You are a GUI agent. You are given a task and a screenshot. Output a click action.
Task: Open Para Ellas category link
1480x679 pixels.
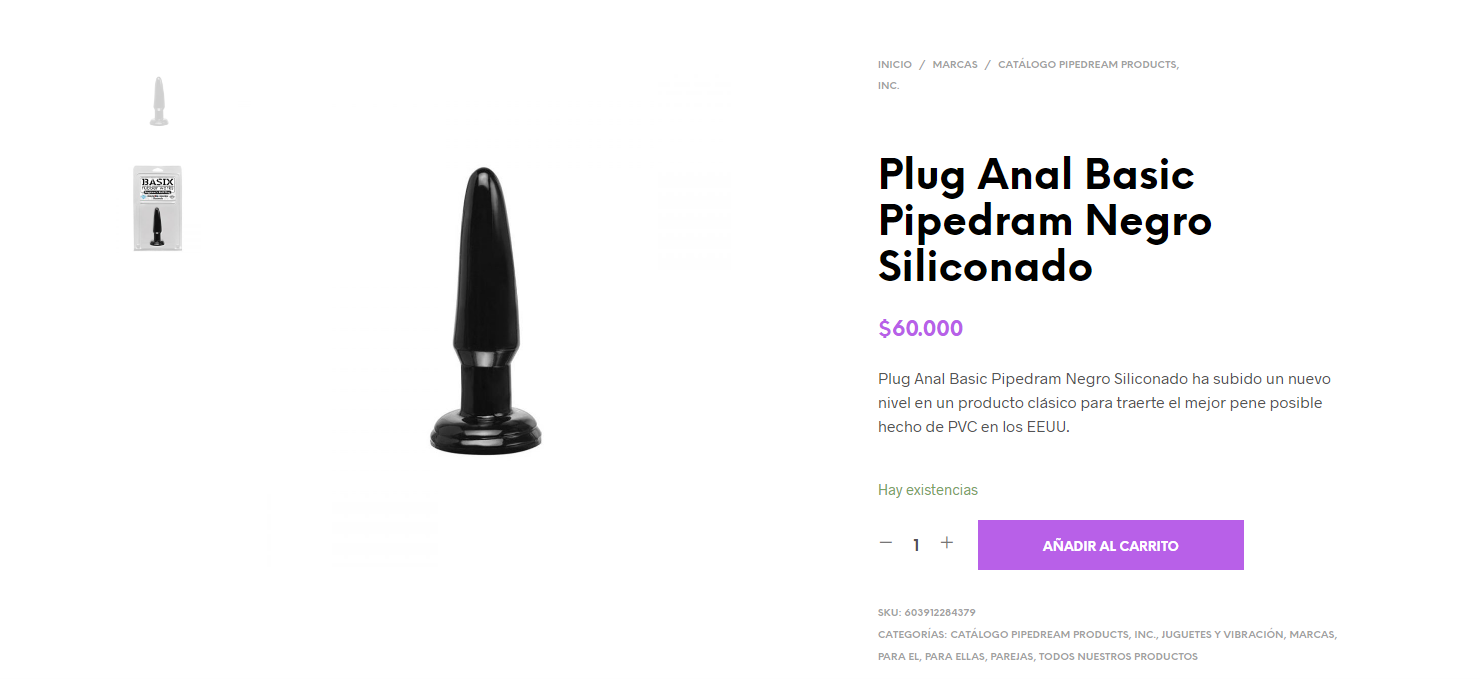pyautogui.click(x=956, y=657)
